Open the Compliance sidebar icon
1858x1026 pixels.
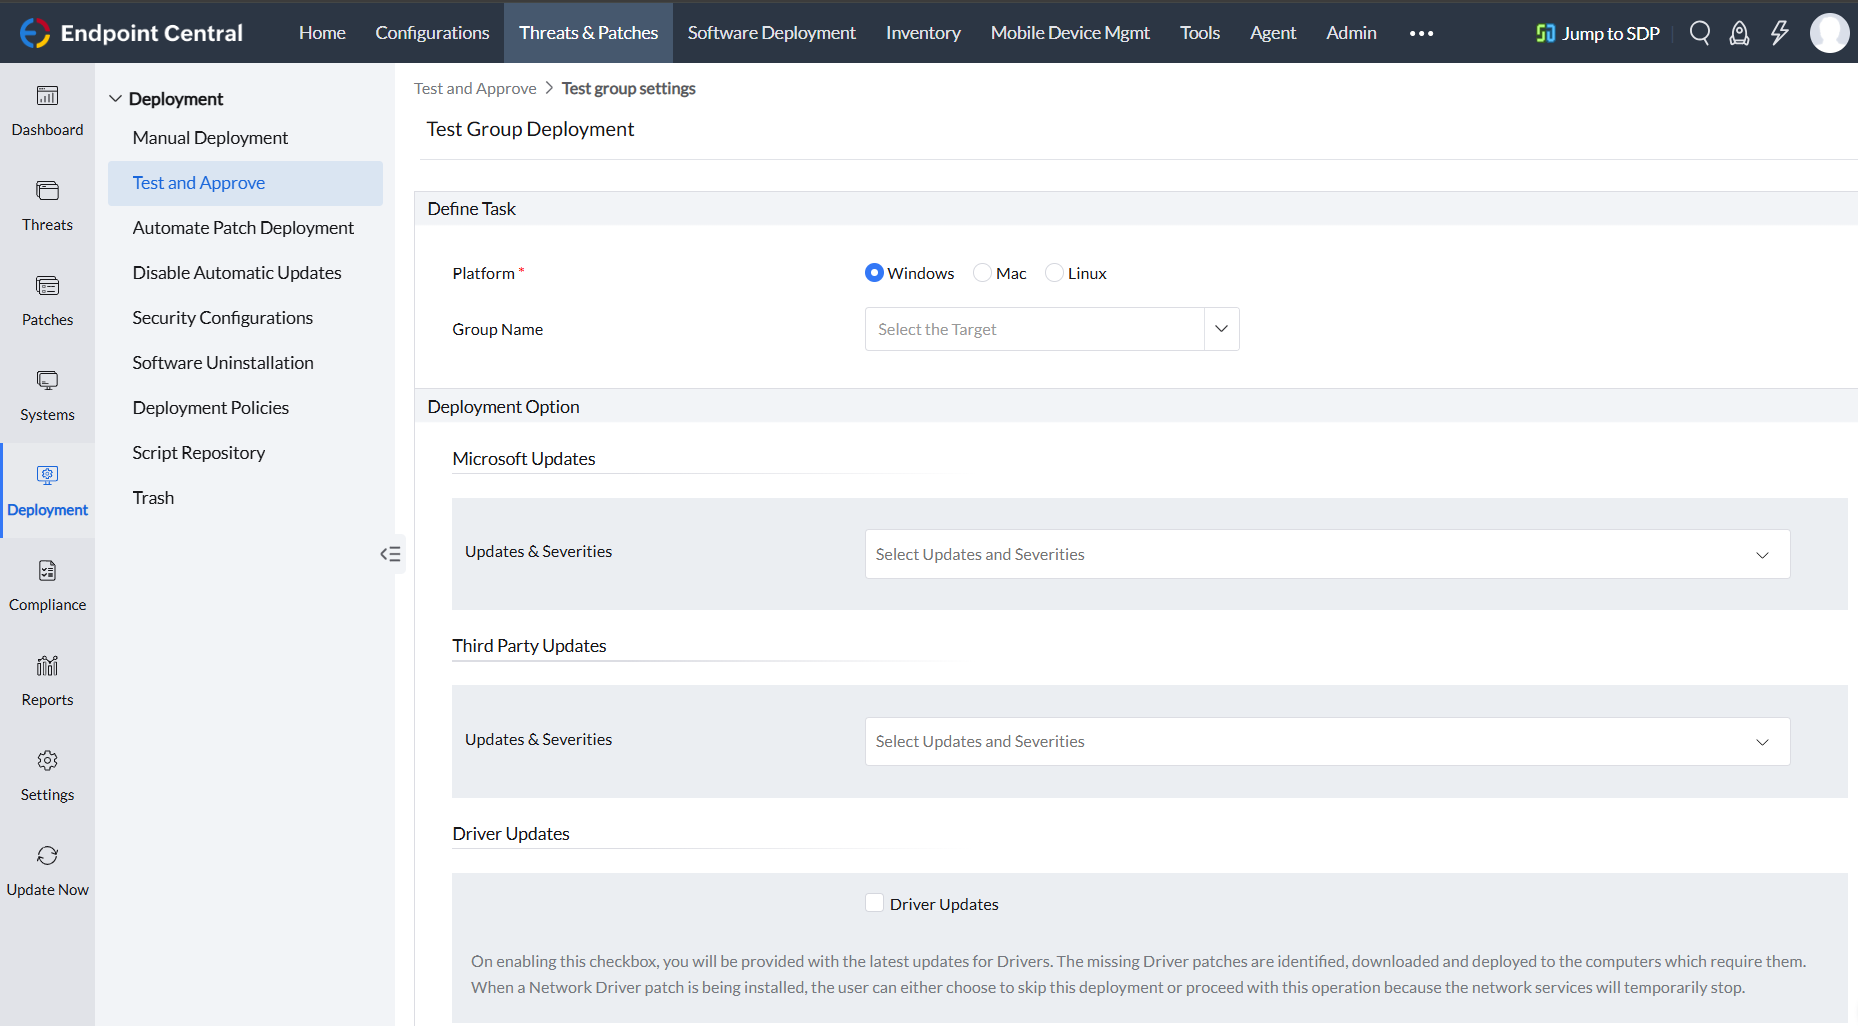click(x=47, y=571)
